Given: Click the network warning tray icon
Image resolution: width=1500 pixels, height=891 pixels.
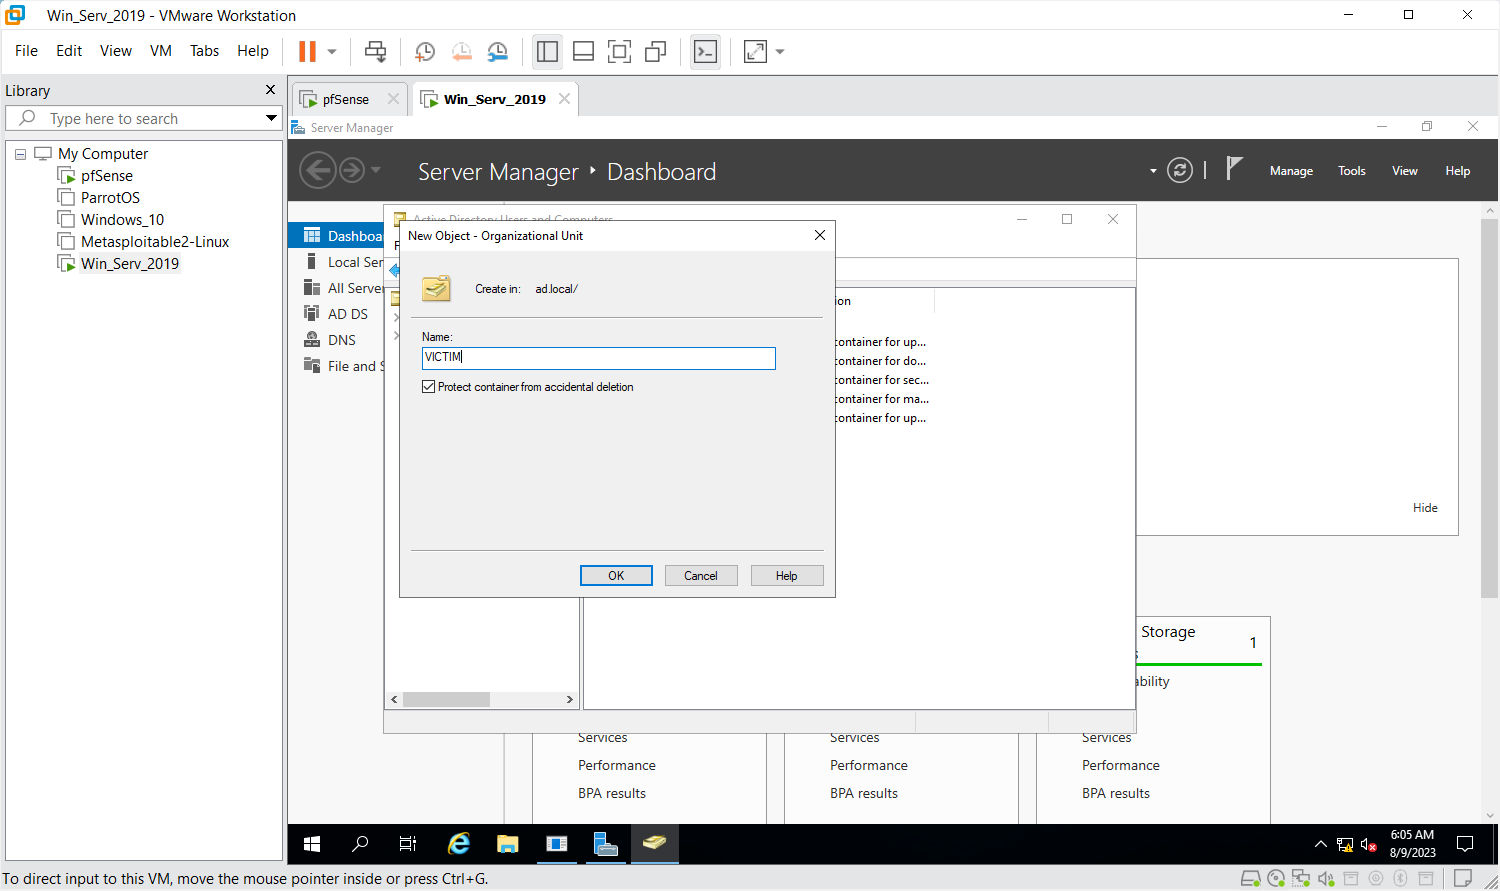Looking at the screenshot, I should pos(1345,845).
